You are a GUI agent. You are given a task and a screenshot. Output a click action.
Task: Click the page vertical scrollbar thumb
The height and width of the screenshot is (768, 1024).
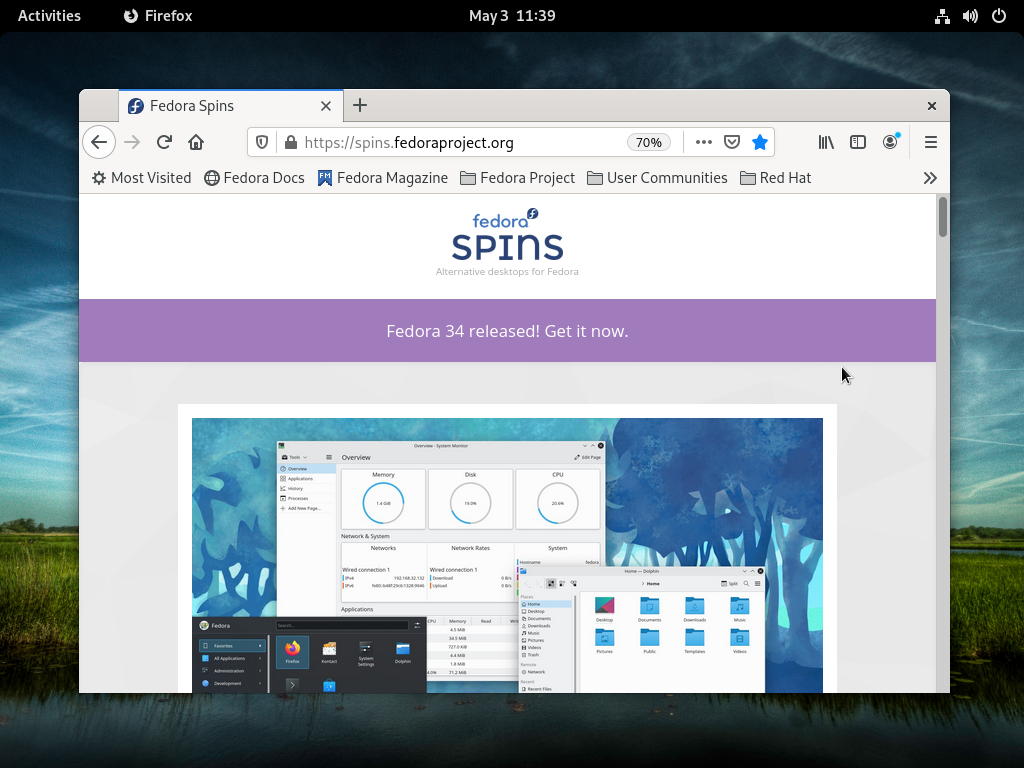942,217
